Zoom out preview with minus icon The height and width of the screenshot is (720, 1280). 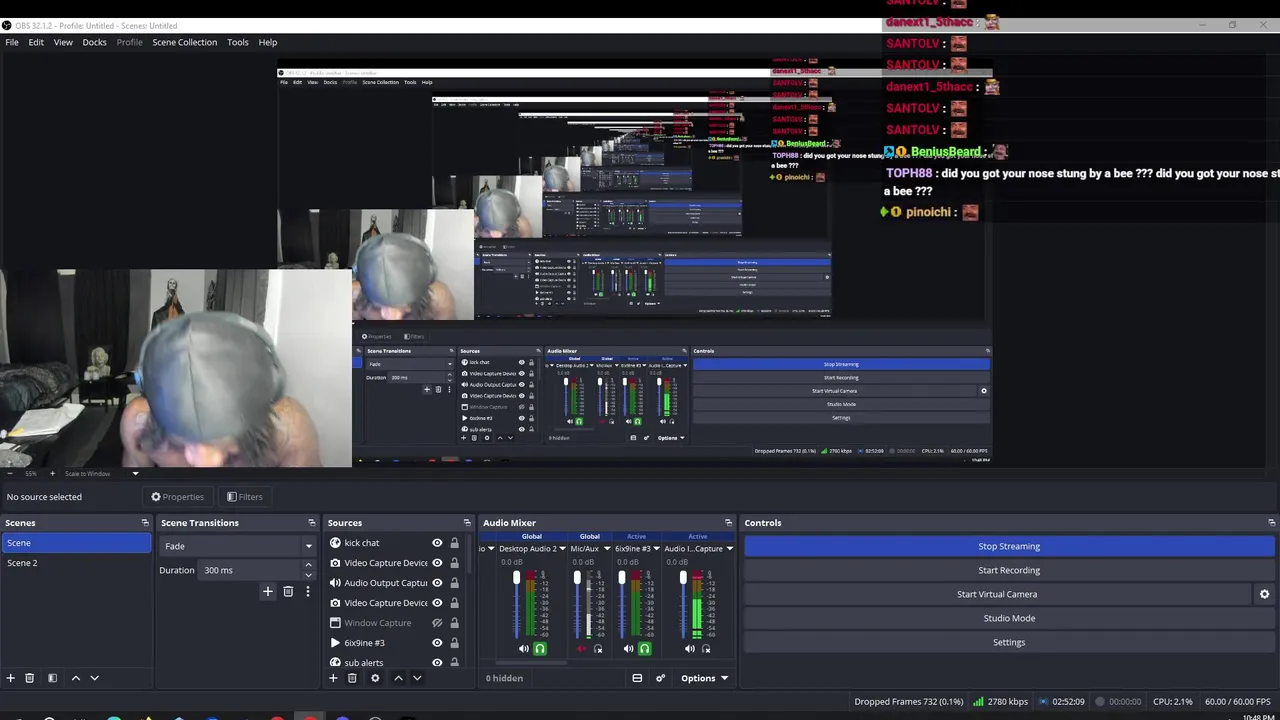(10, 473)
